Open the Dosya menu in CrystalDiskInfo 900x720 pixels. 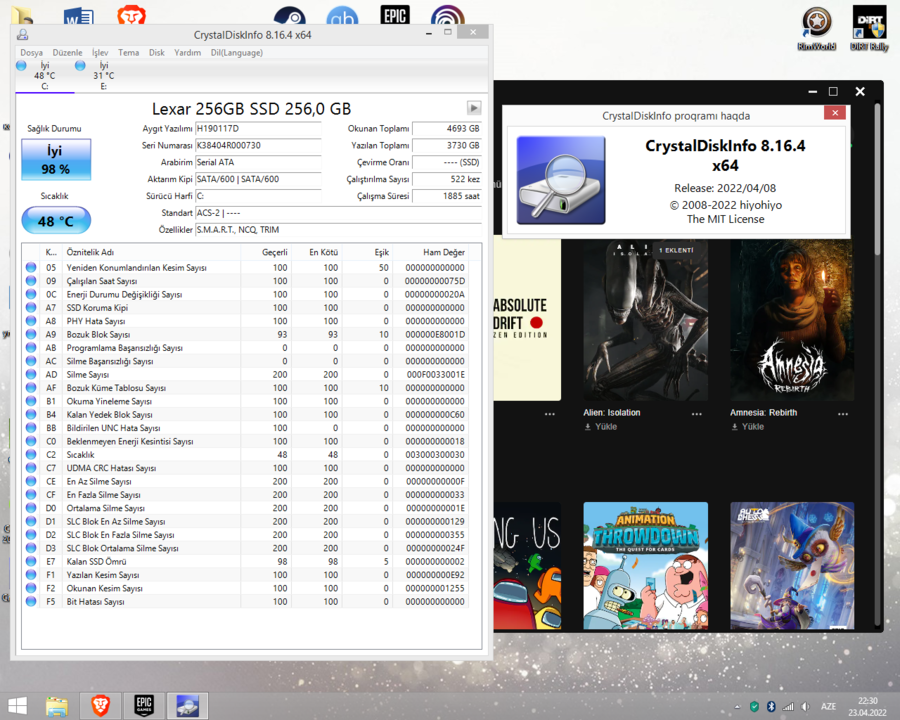[32, 52]
